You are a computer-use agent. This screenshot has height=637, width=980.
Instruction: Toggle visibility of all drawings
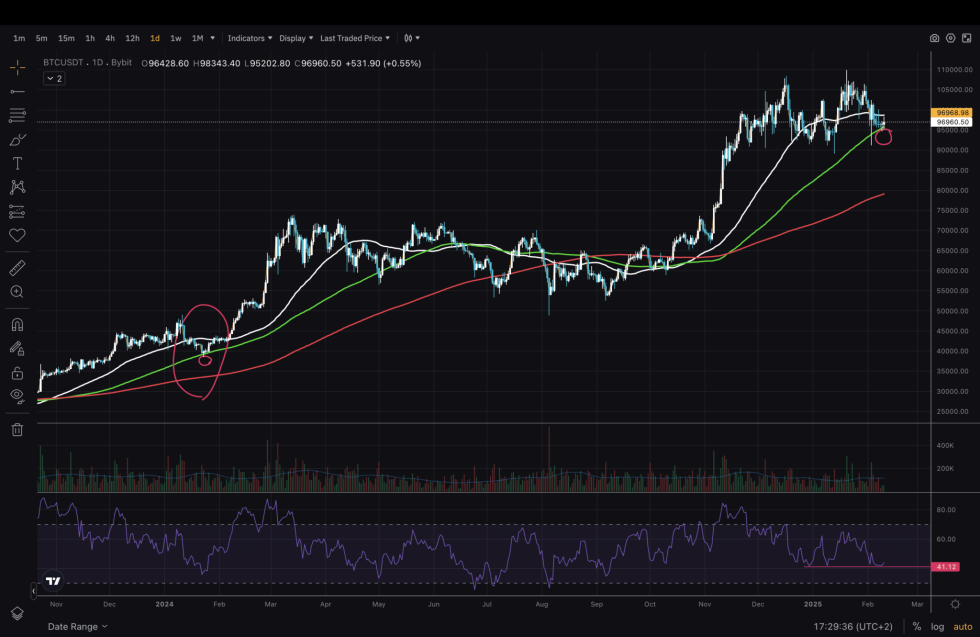(16, 400)
